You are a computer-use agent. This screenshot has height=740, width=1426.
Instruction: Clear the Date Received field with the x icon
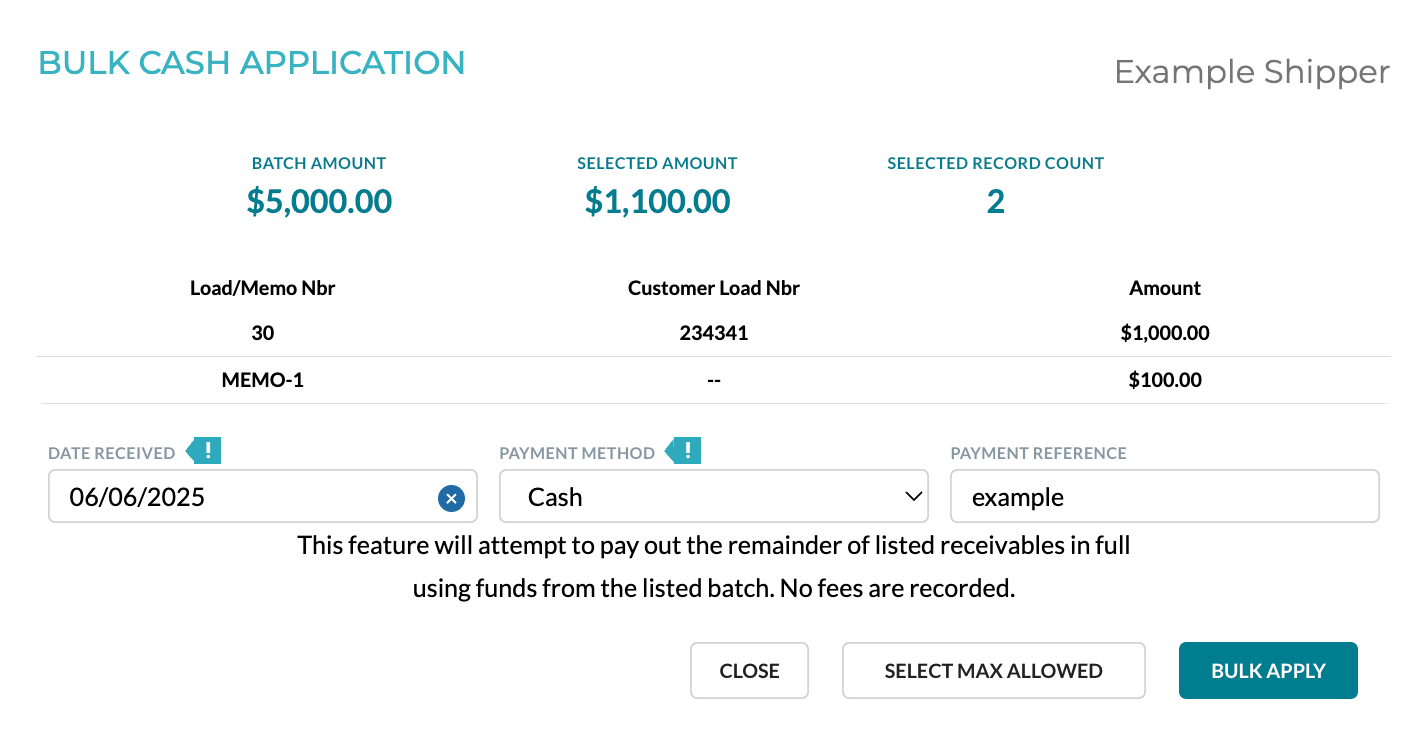pos(451,497)
